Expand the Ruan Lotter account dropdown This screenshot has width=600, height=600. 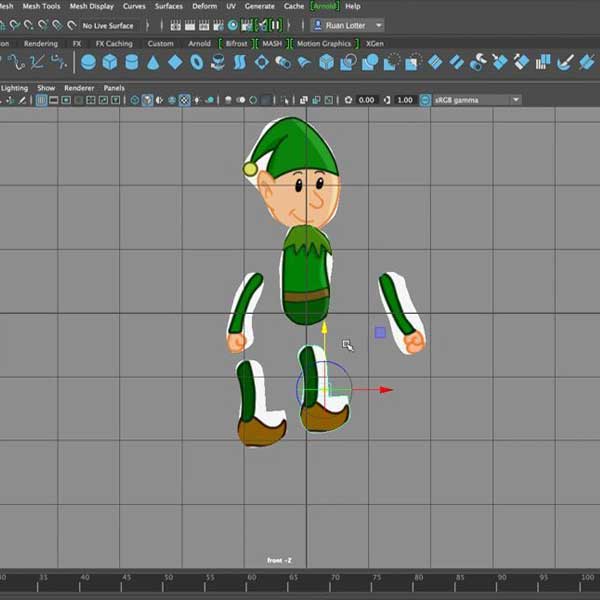[347, 25]
